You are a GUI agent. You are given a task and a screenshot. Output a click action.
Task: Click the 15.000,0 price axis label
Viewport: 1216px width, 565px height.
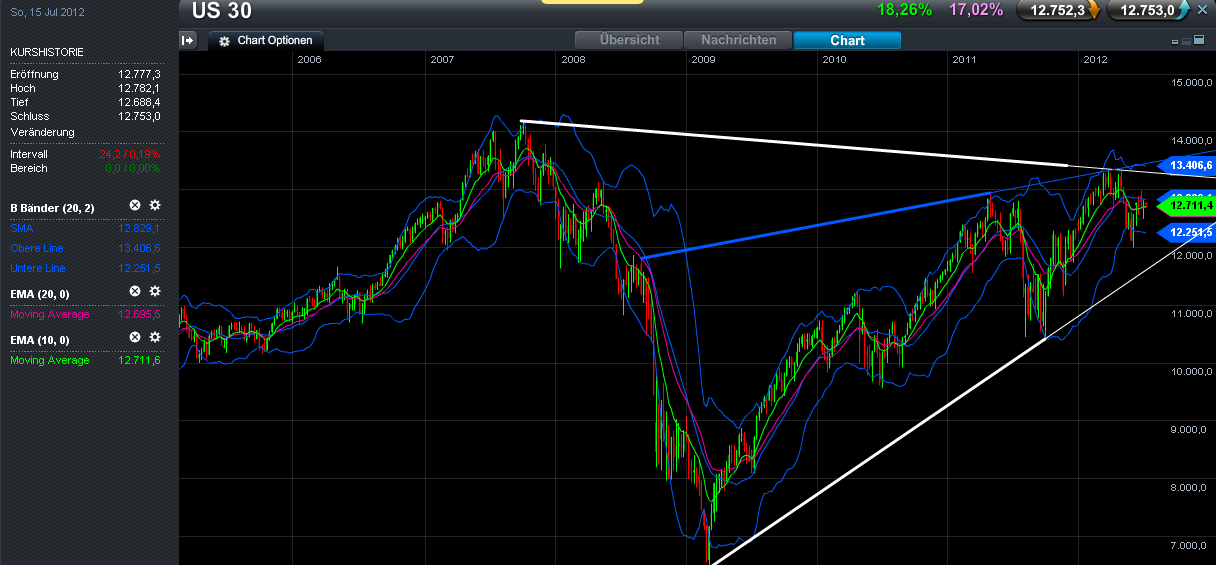point(1191,82)
